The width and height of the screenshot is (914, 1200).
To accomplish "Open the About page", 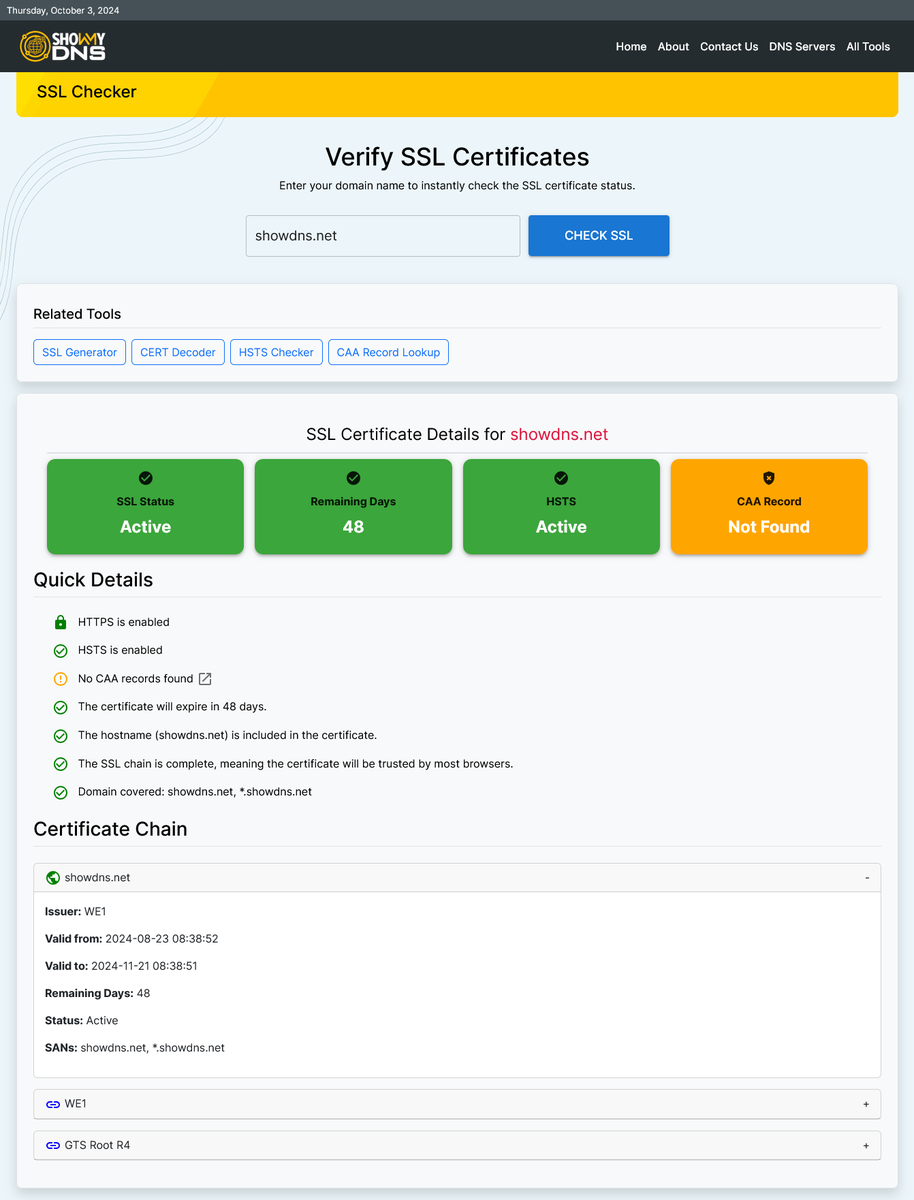I will tap(673, 46).
